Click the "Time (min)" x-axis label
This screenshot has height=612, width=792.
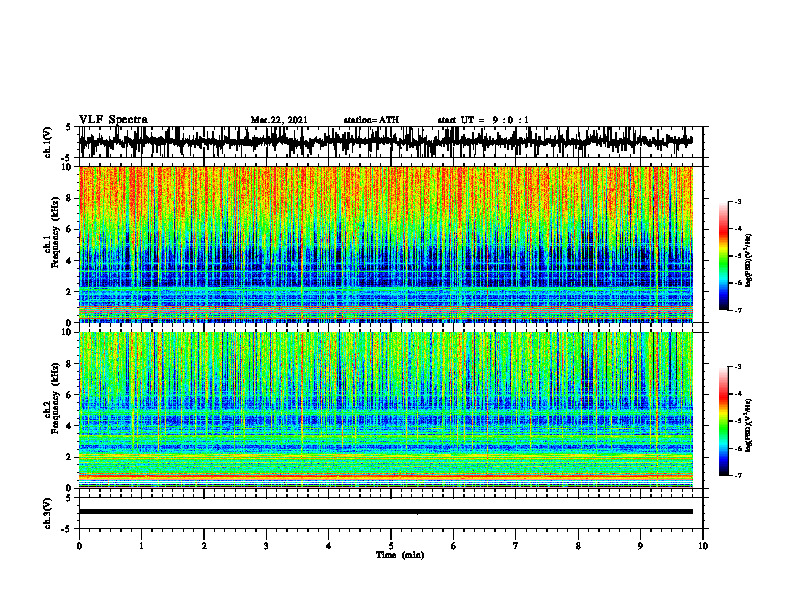click(400, 555)
